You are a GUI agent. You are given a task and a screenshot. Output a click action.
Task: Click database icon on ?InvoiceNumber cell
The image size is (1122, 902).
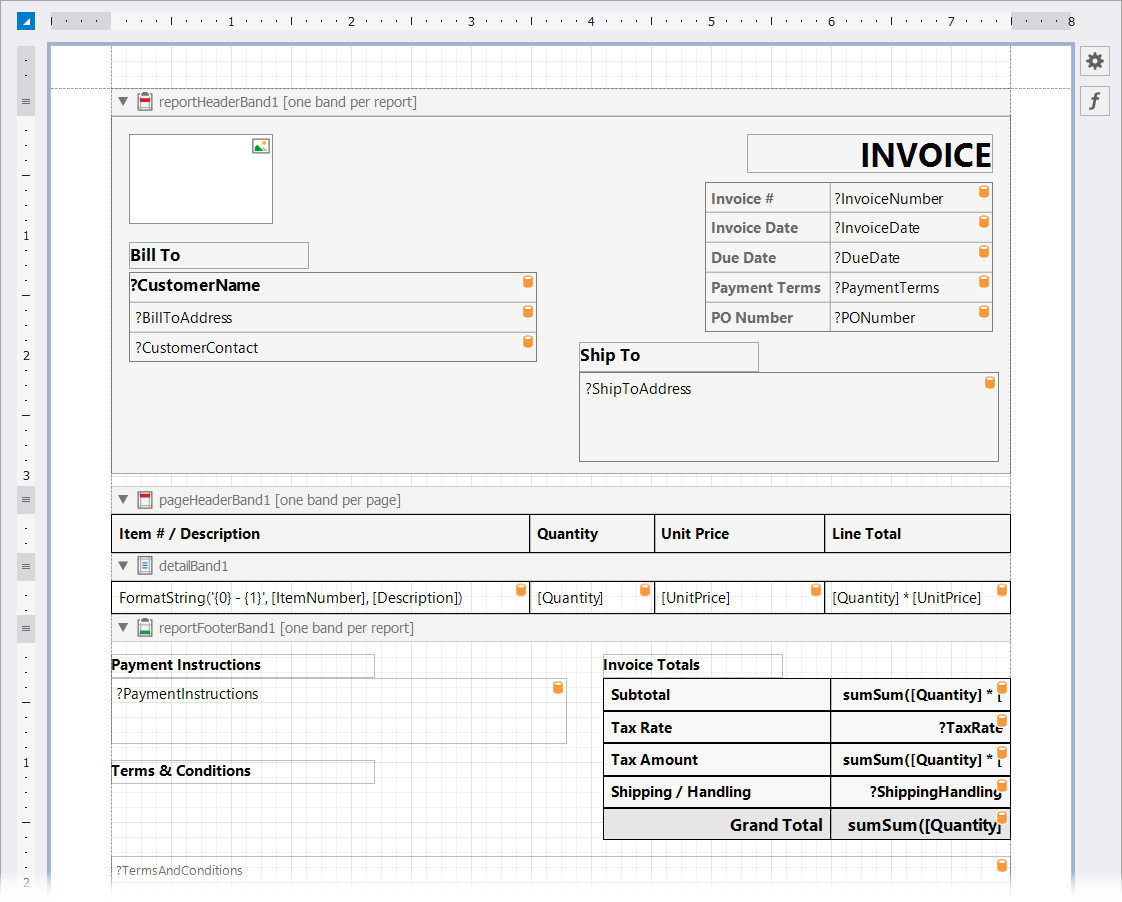click(984, 192)
